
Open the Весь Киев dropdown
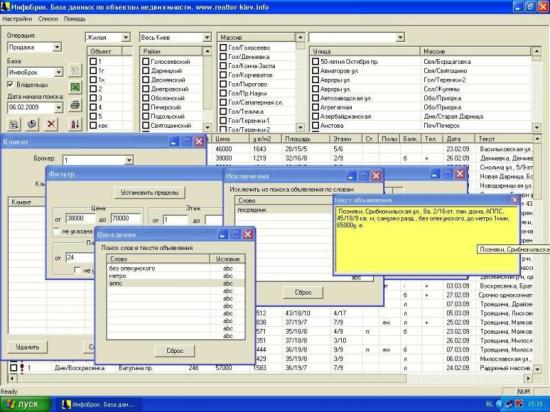[x=207, y=37]
